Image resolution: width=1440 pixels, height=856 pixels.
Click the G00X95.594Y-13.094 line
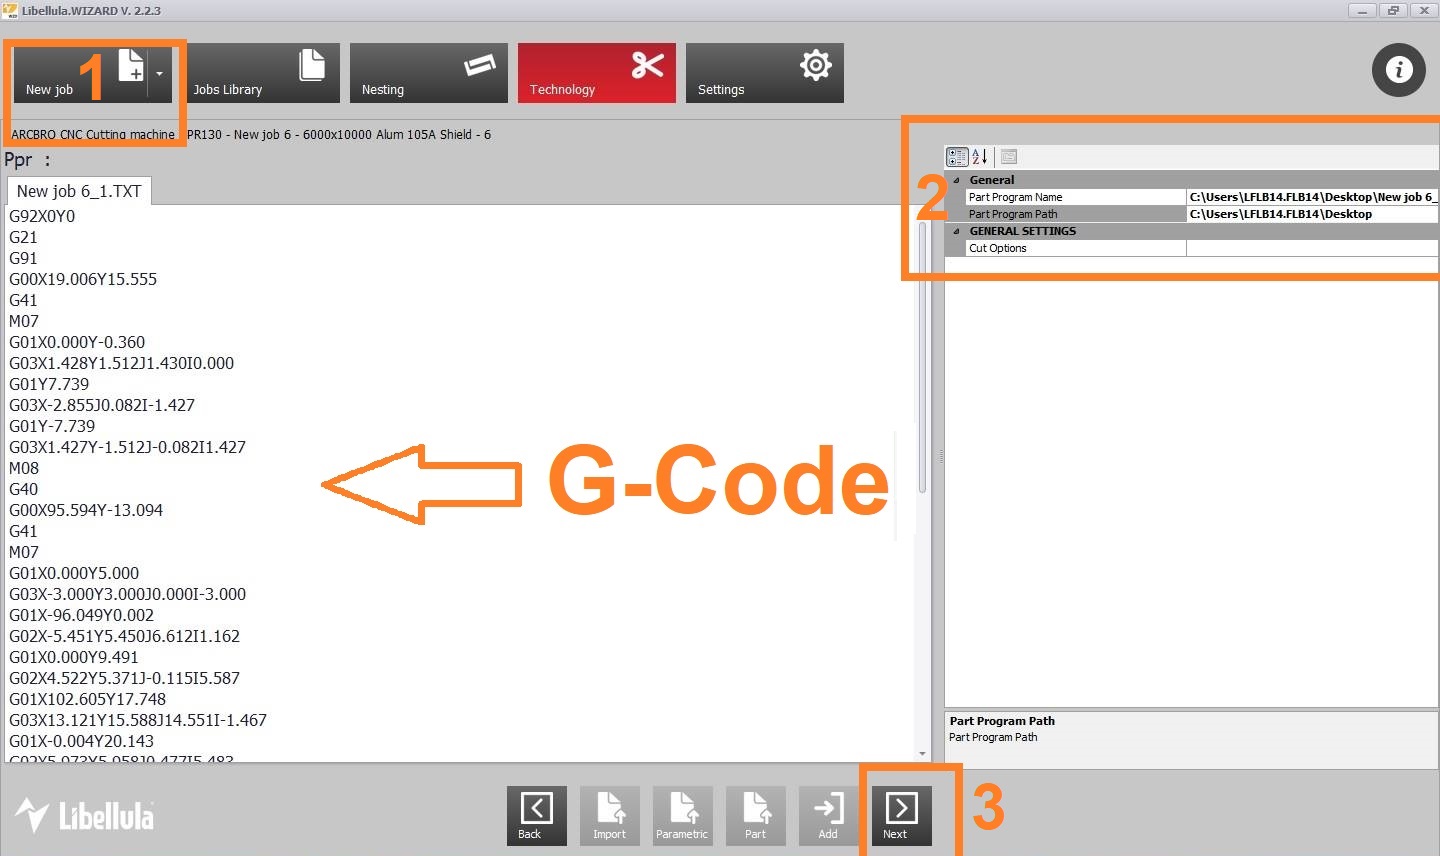[x=86, y=510]
